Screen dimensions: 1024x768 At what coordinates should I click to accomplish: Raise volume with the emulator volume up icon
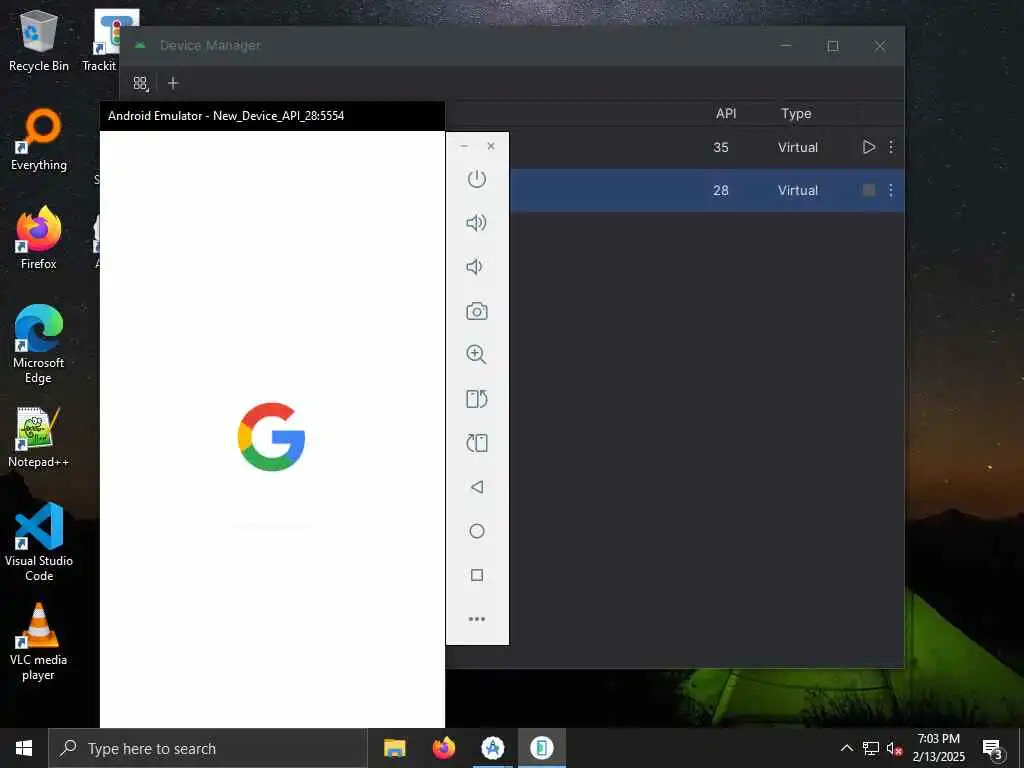click(x=476, y=223)
